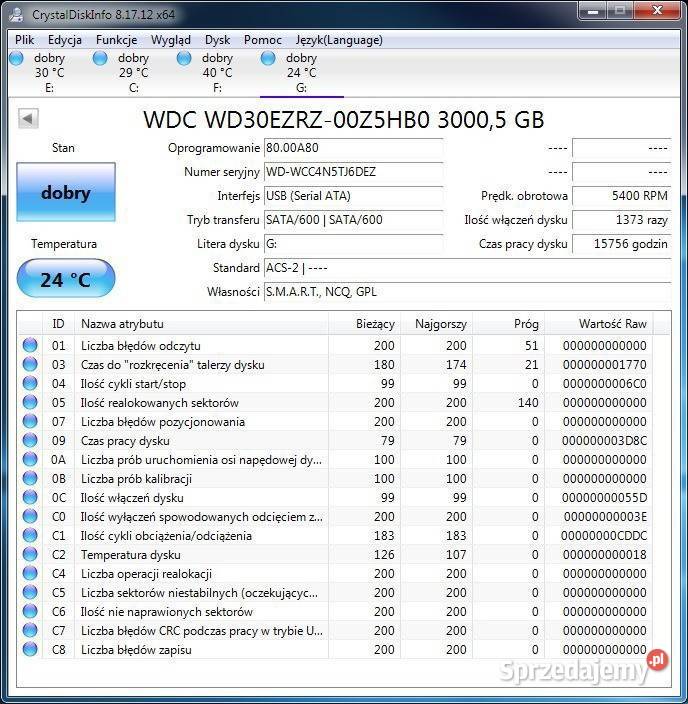
Task: Click status orb for attribute 01 row
Action: click(30, 346)
